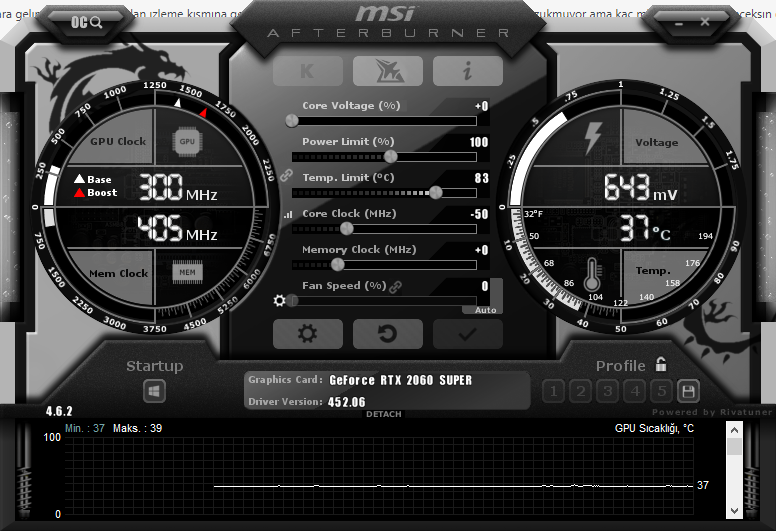Click the GPU Sıcaklığı, °C graph label
The image size is (776, 531).
pos(654,429)
